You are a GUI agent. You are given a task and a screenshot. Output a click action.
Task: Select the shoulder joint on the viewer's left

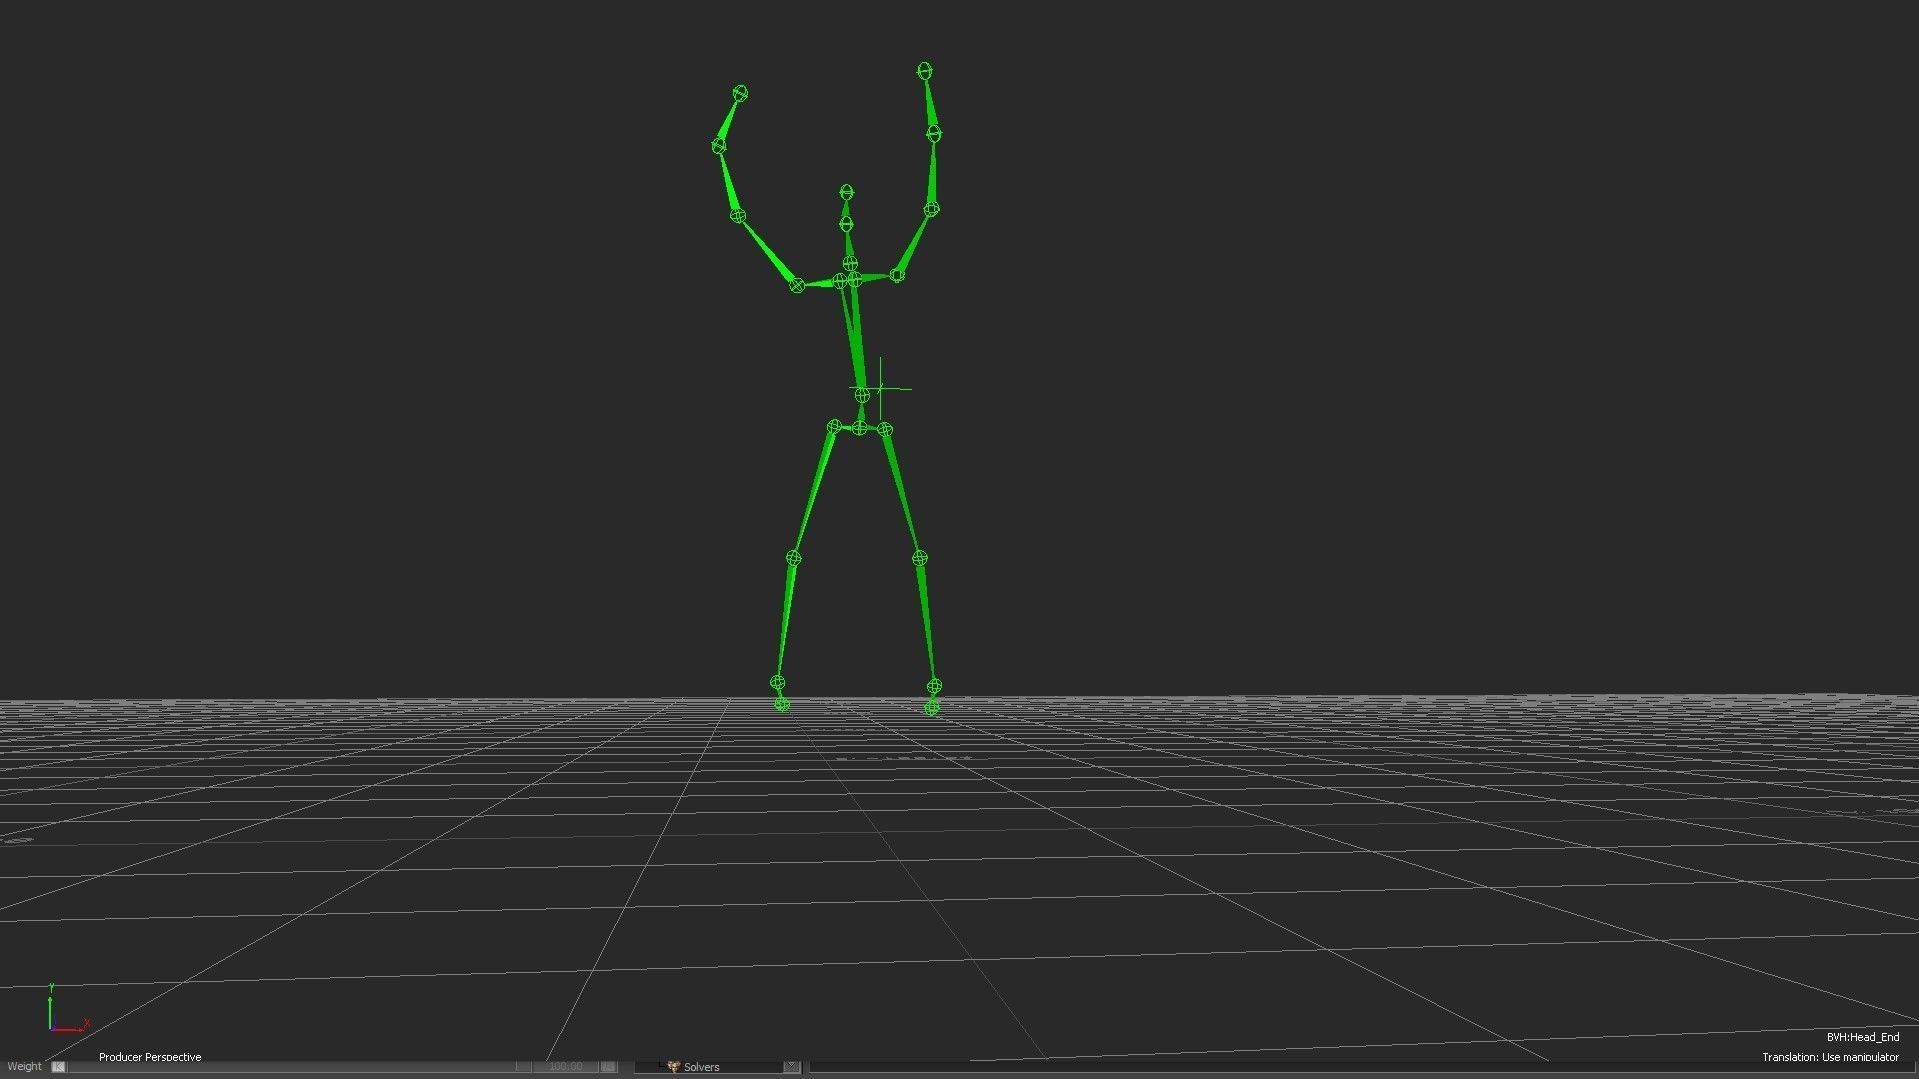pos(797,286)
